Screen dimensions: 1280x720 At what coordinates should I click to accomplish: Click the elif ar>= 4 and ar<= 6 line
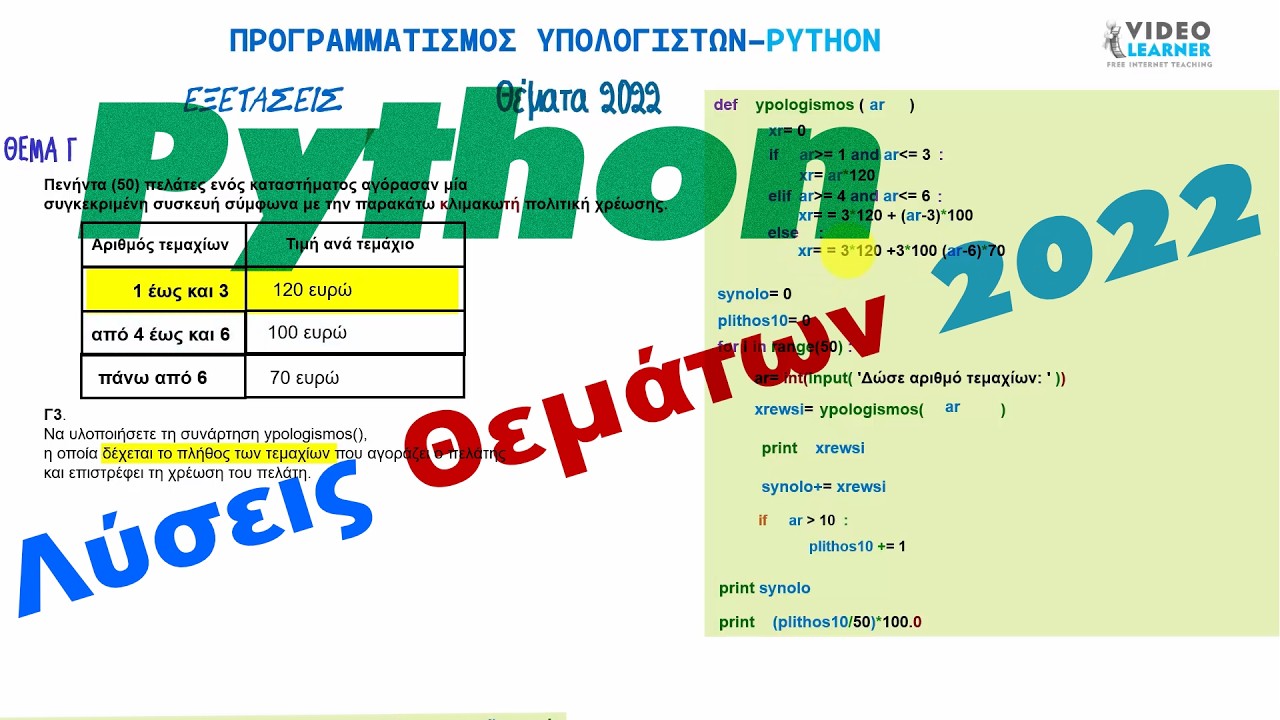coord(855,196)
